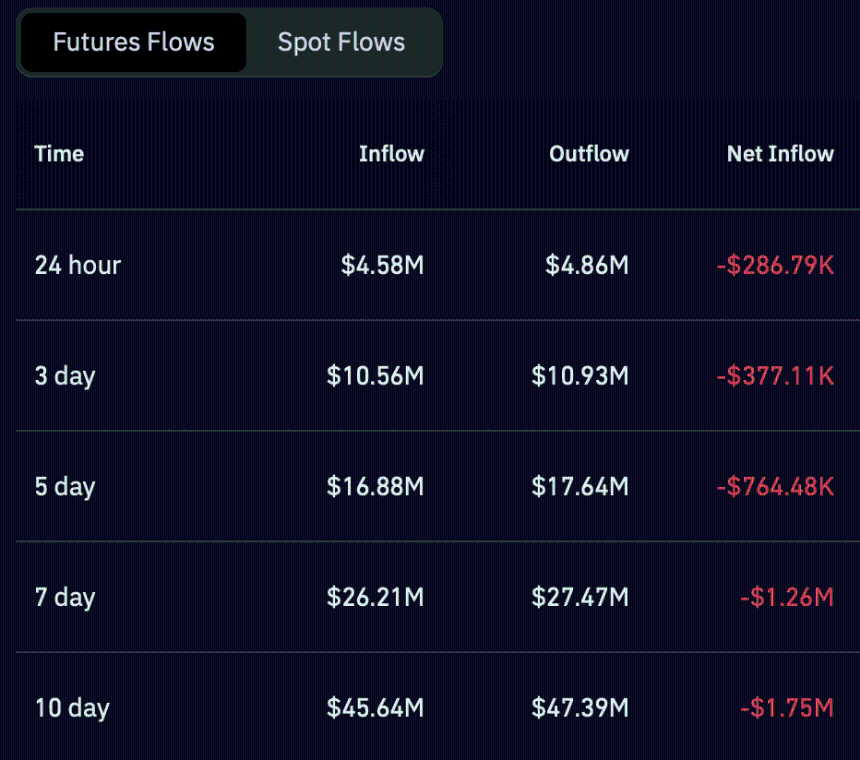The width and height of the screenshot is (860, 760).
Task: Click the $47.39M outflow value
Action: (x=580, y=708)
